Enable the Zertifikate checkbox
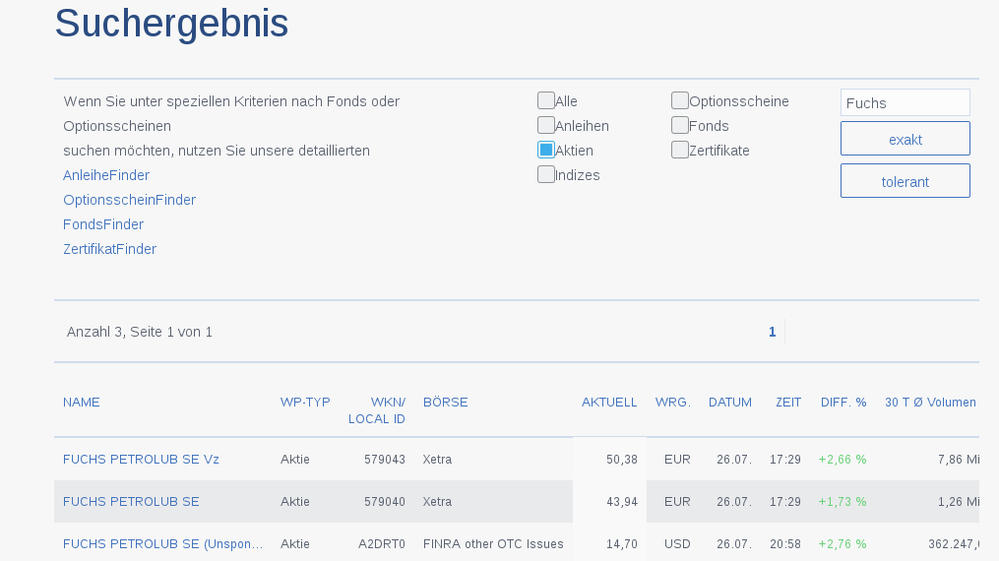The image size is (999, 561). coord(680,150)
